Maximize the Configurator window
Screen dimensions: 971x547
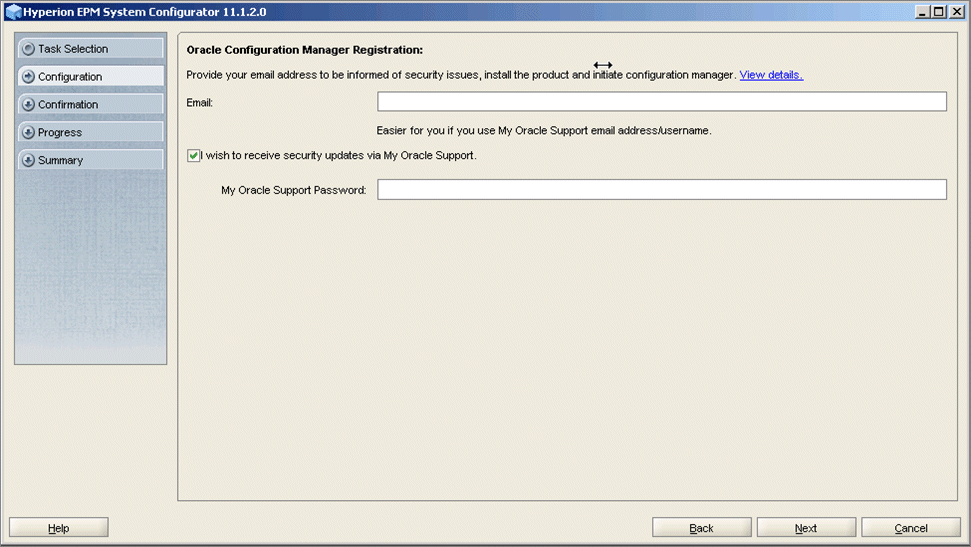[939, 12]
